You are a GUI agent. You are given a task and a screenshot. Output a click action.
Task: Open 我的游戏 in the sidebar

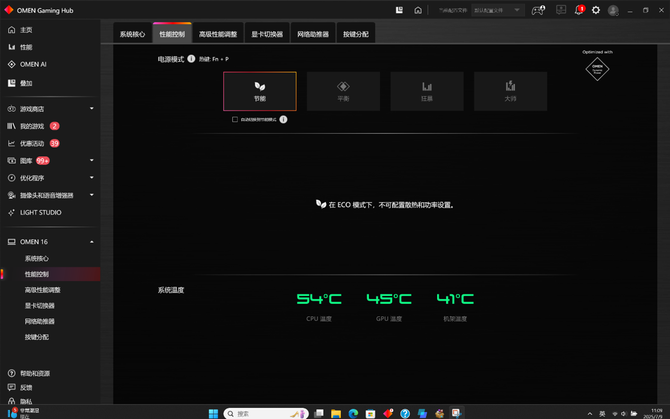(x=32, y=126)
